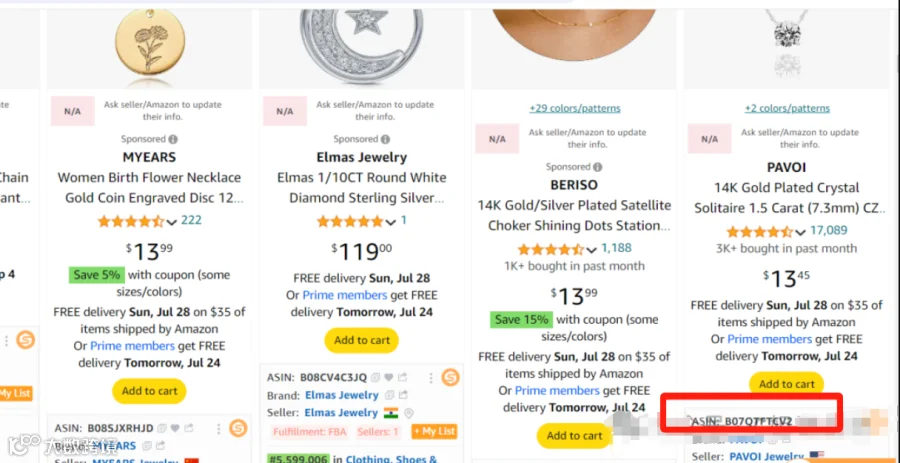
Task: Add Elmas product to My List
Action: tap(435, 431)
